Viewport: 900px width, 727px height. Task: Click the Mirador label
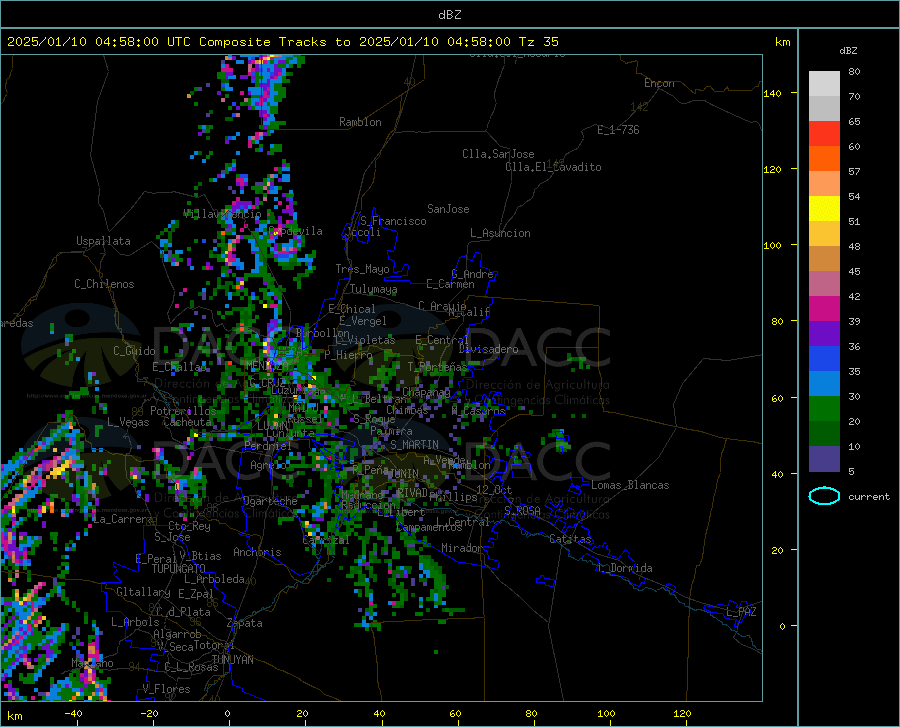coord(461,548)
